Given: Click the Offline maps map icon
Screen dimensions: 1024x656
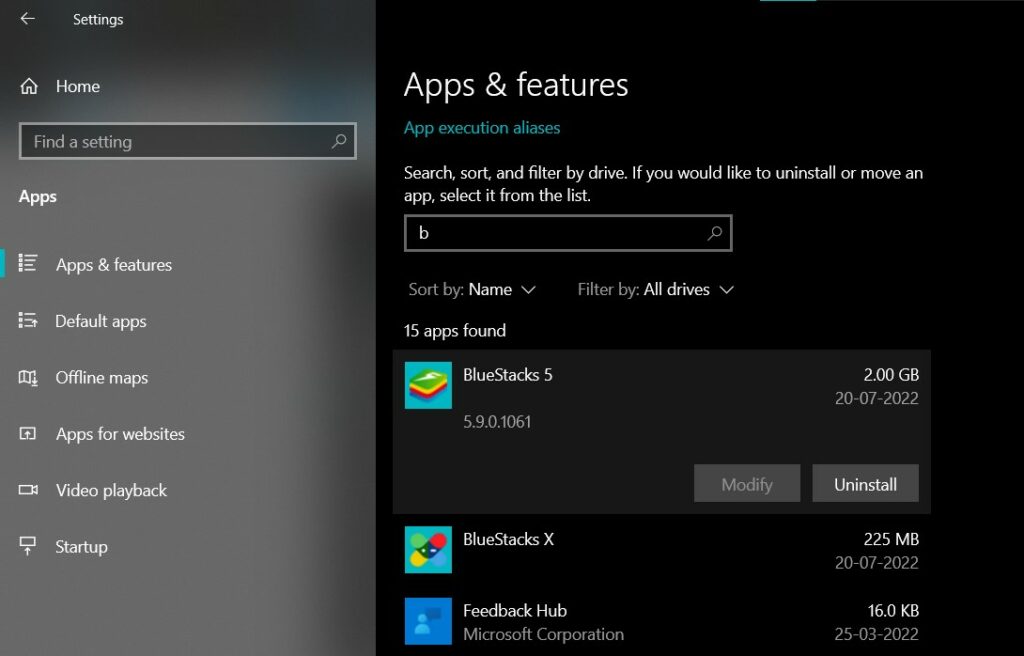Looking at the screenshot, I should tap(30, 378).
